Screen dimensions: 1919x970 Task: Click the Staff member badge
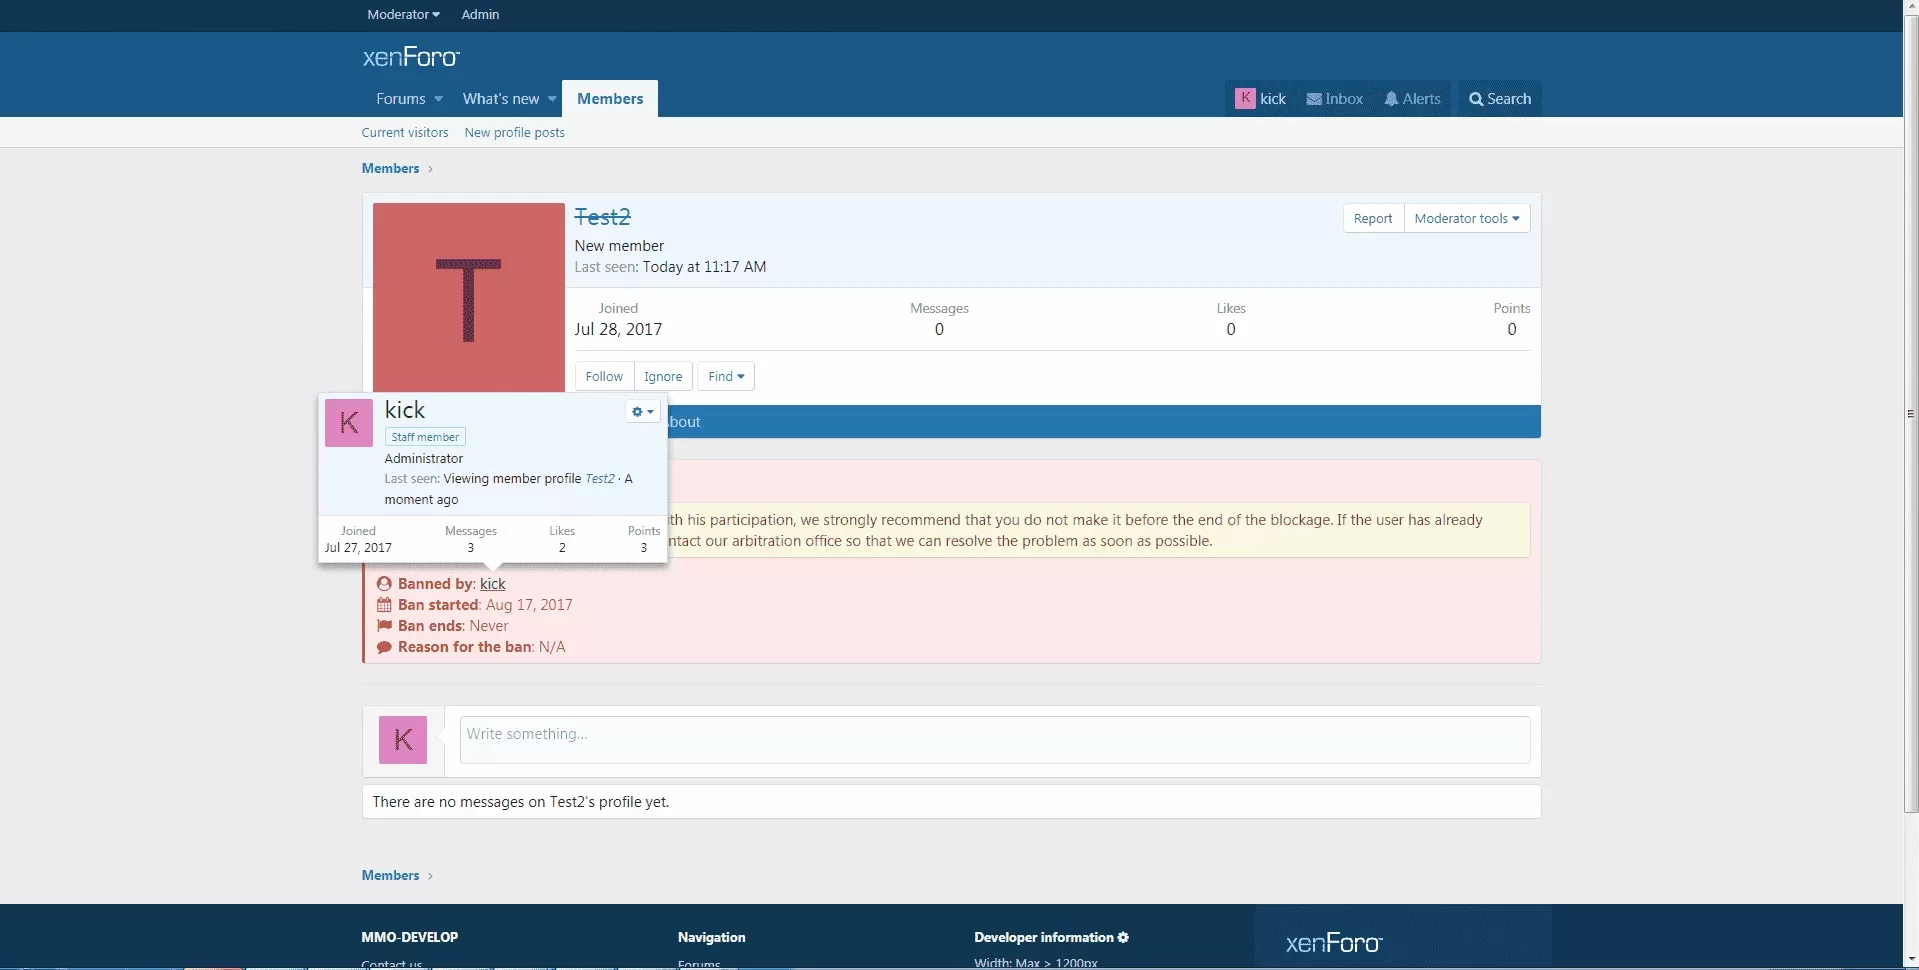point(425,437)
